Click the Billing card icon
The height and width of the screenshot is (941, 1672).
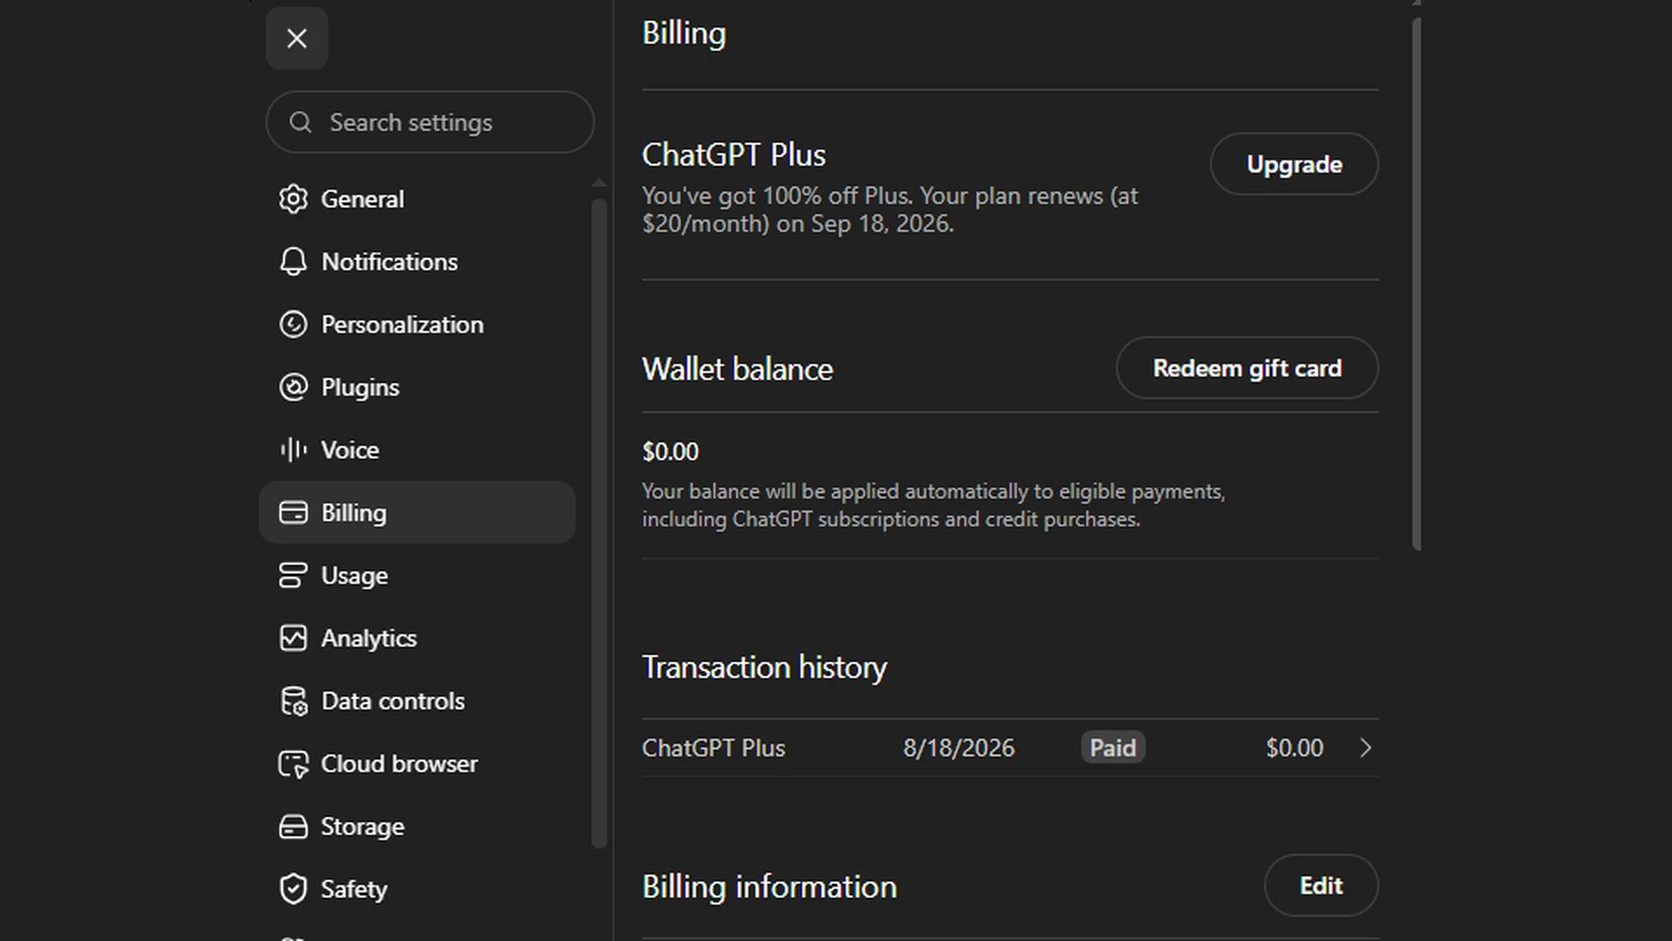pyautogui.click(x=293, y=513)
